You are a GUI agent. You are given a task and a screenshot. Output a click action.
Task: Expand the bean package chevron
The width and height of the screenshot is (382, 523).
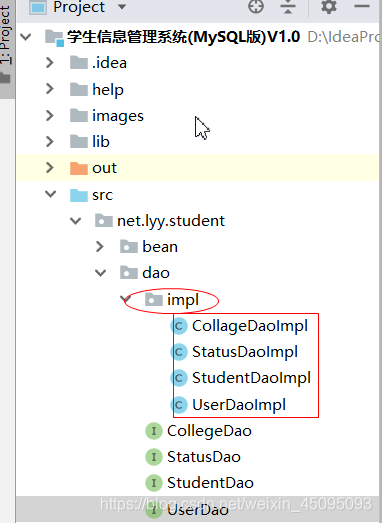tap(100, 246)
